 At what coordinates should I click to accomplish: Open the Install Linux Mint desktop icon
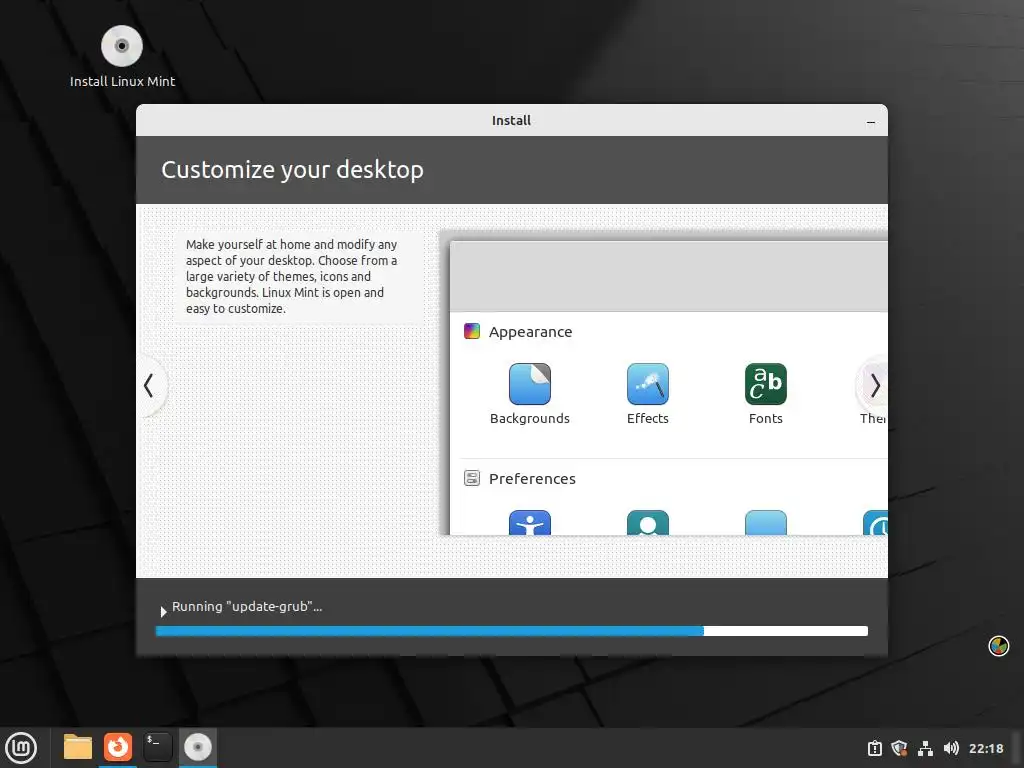(122, 57)
